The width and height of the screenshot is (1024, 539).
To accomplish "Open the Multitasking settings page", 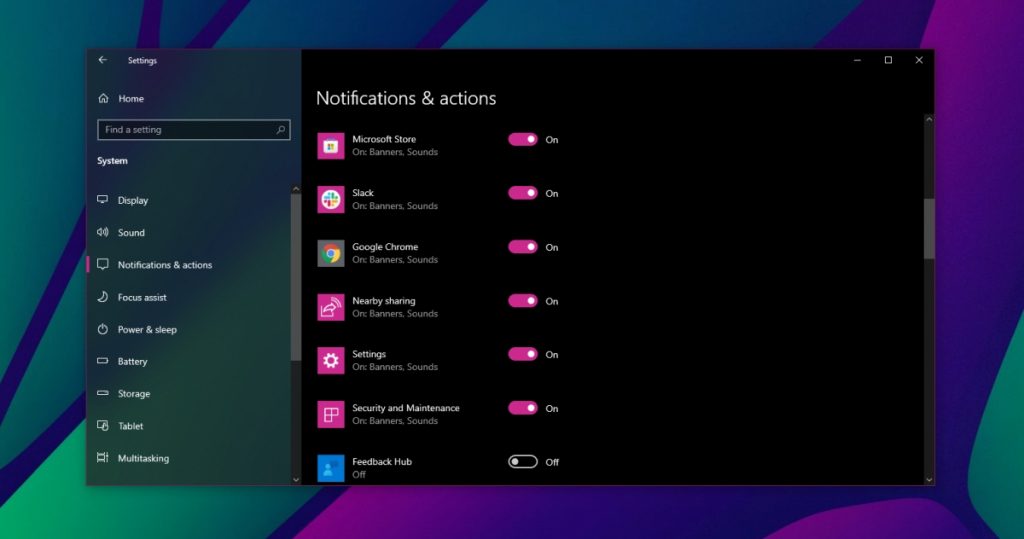I will click(x=143, y=458).
